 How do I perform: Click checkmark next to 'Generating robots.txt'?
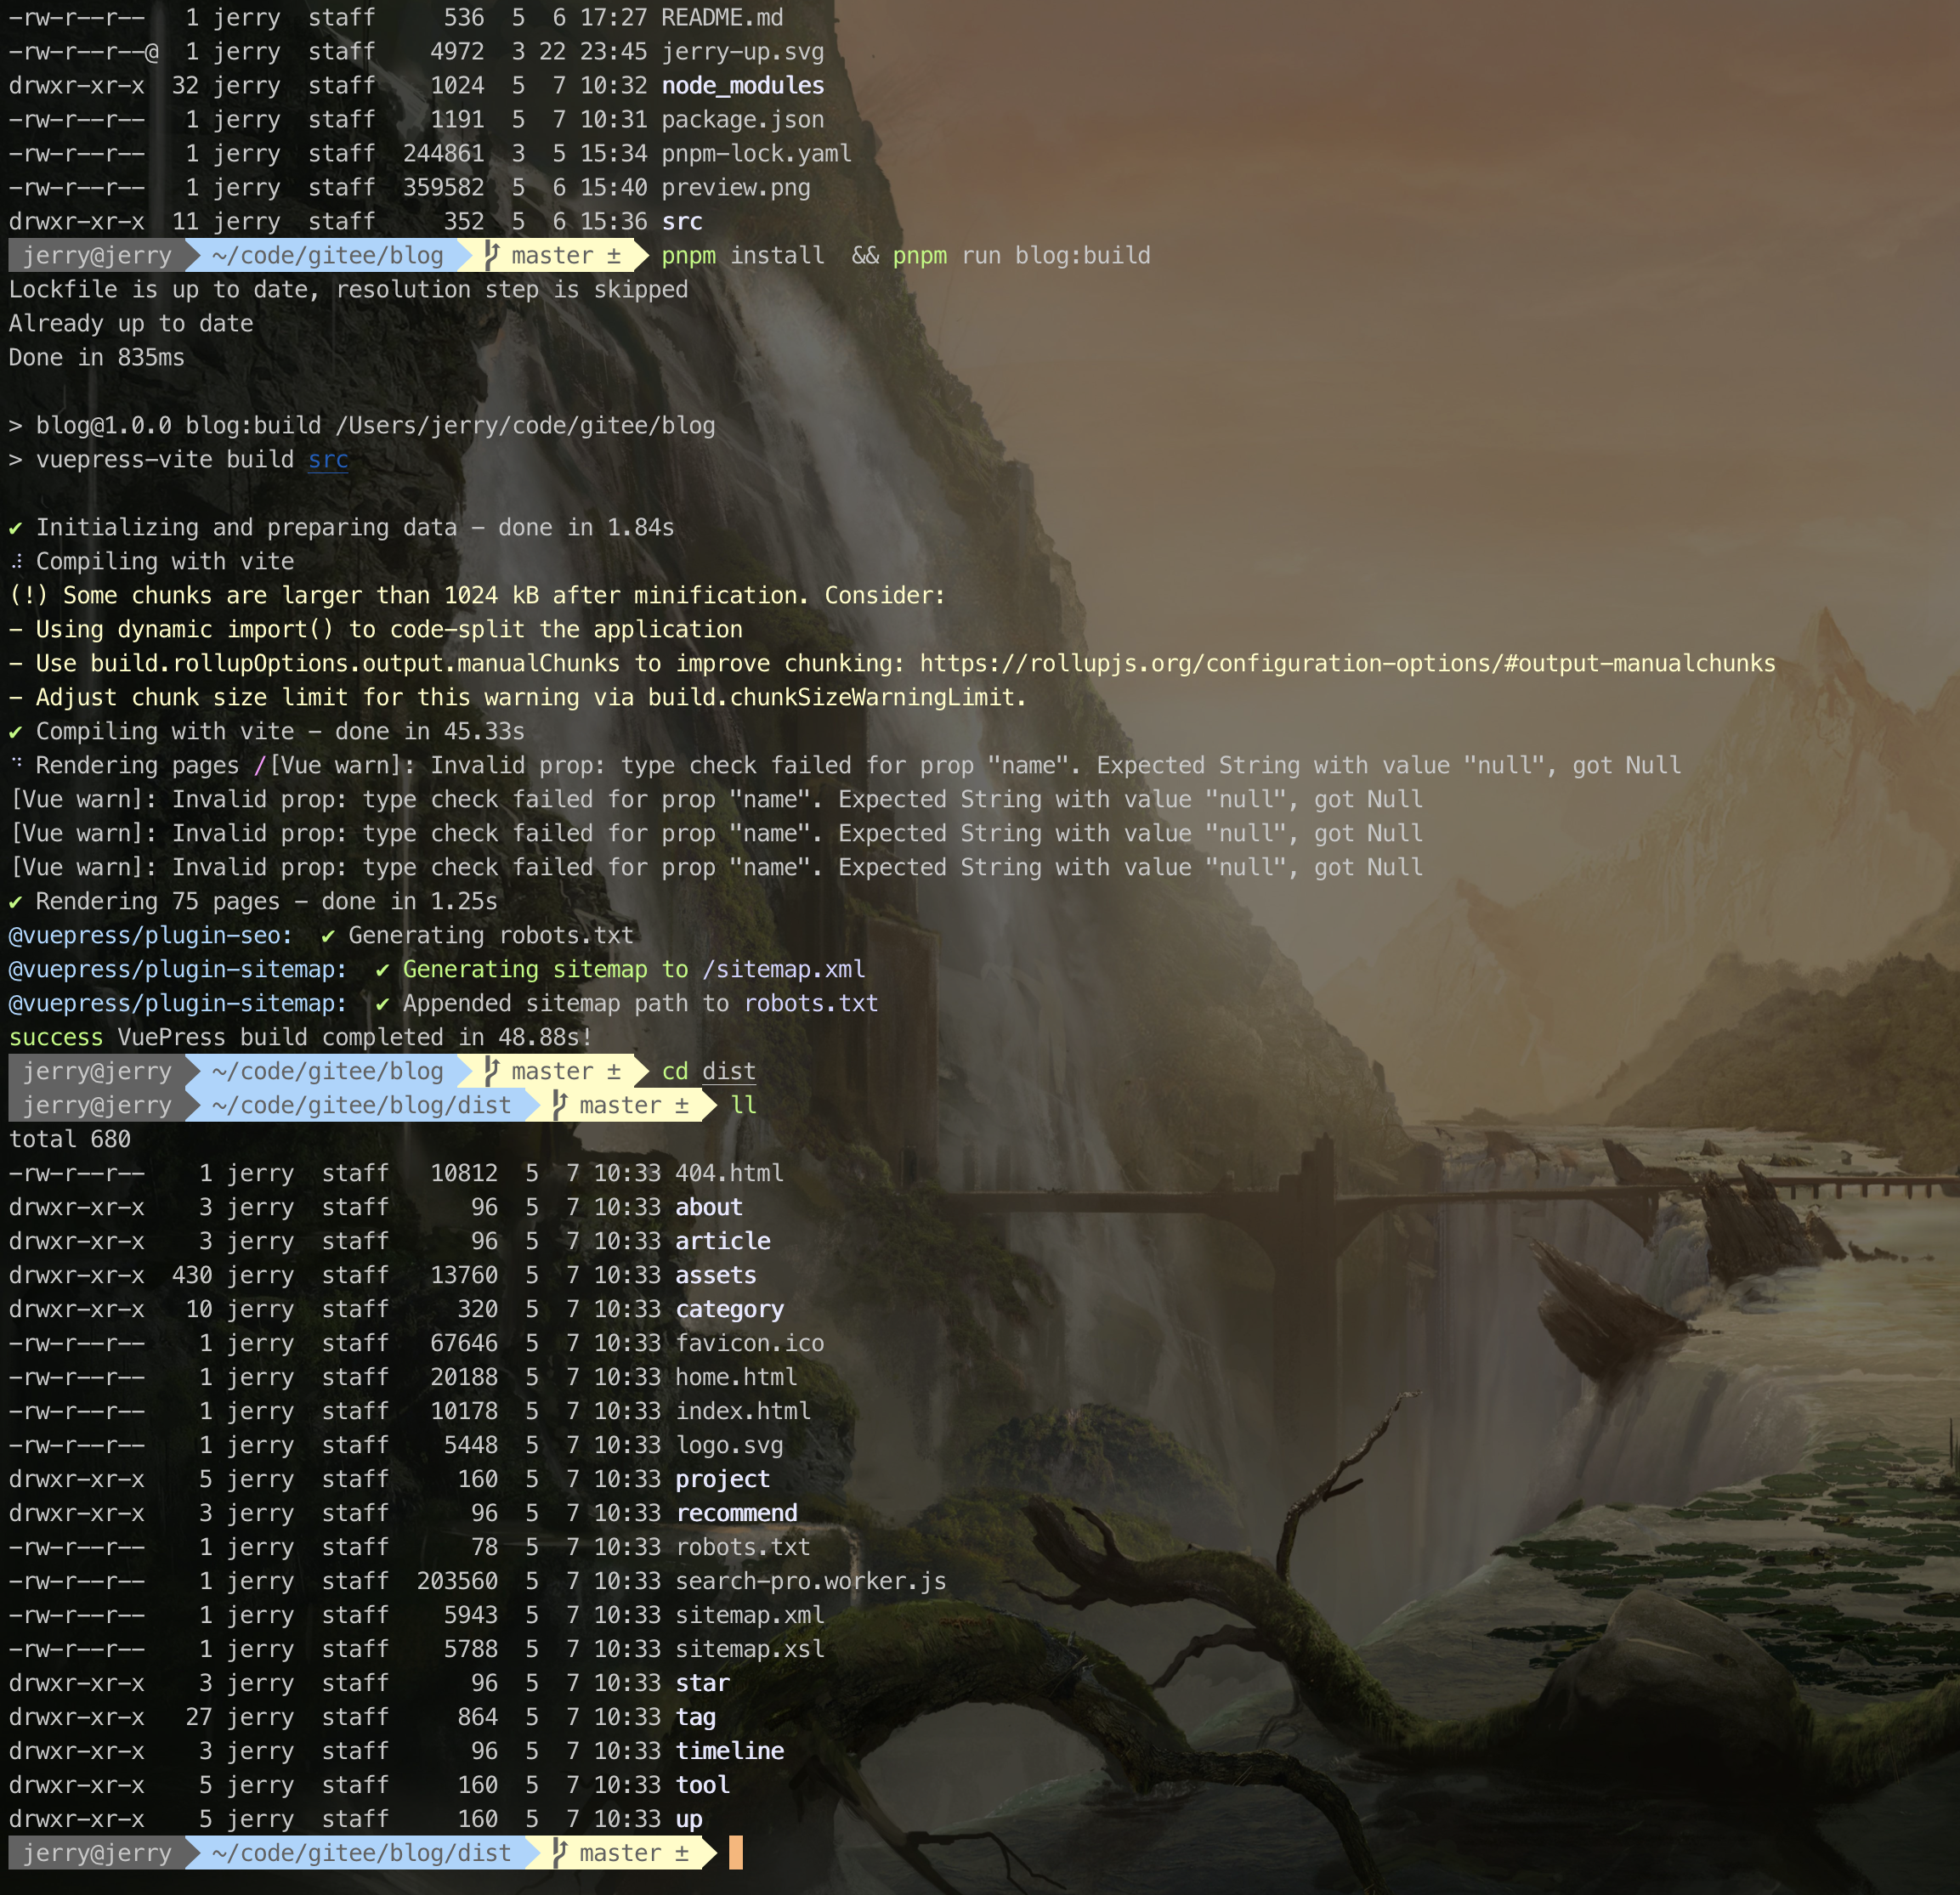click(x=329, y=936)
